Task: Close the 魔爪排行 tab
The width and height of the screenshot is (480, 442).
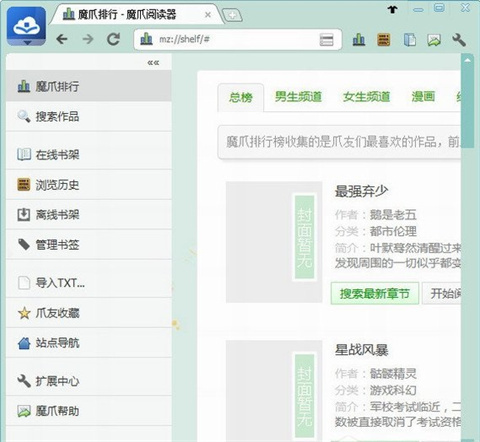Action: point(208,15)
